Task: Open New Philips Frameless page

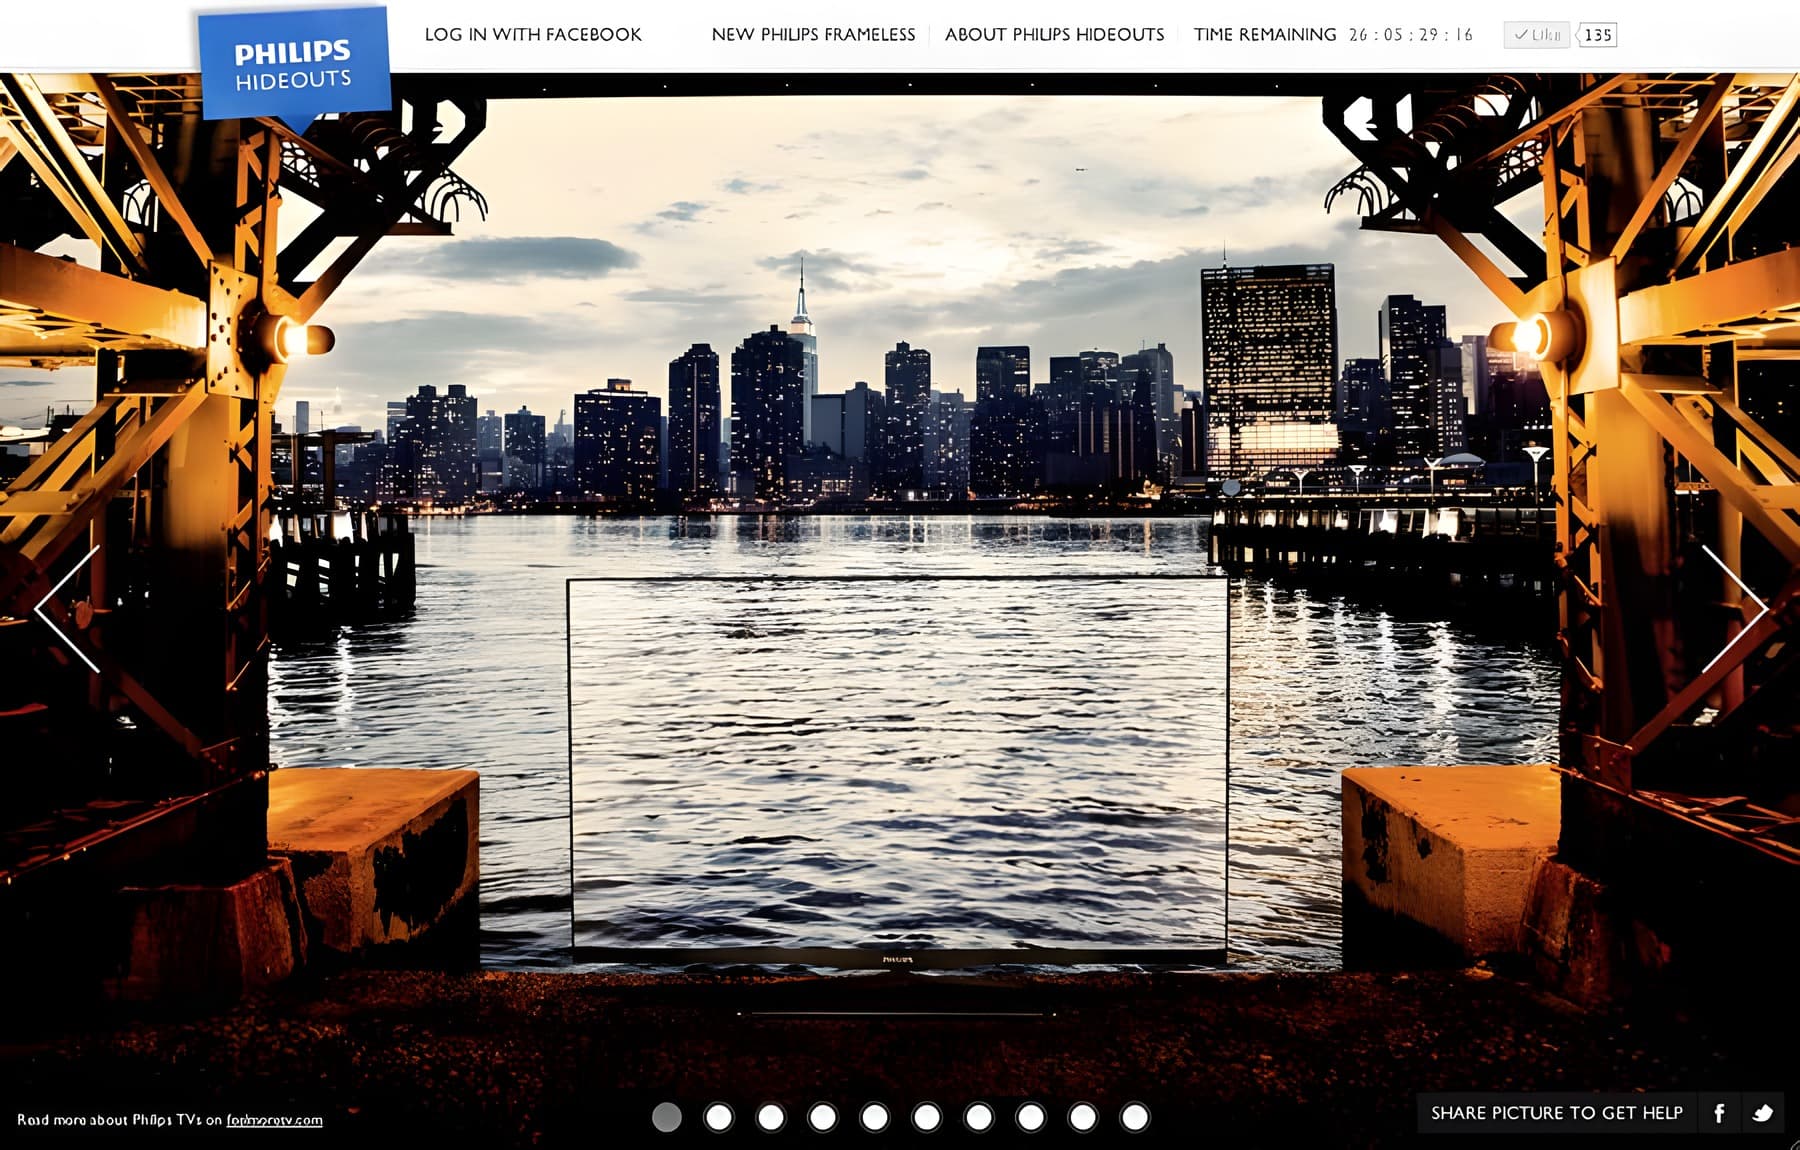Action: pyautogui.click(x=813, y=35)
